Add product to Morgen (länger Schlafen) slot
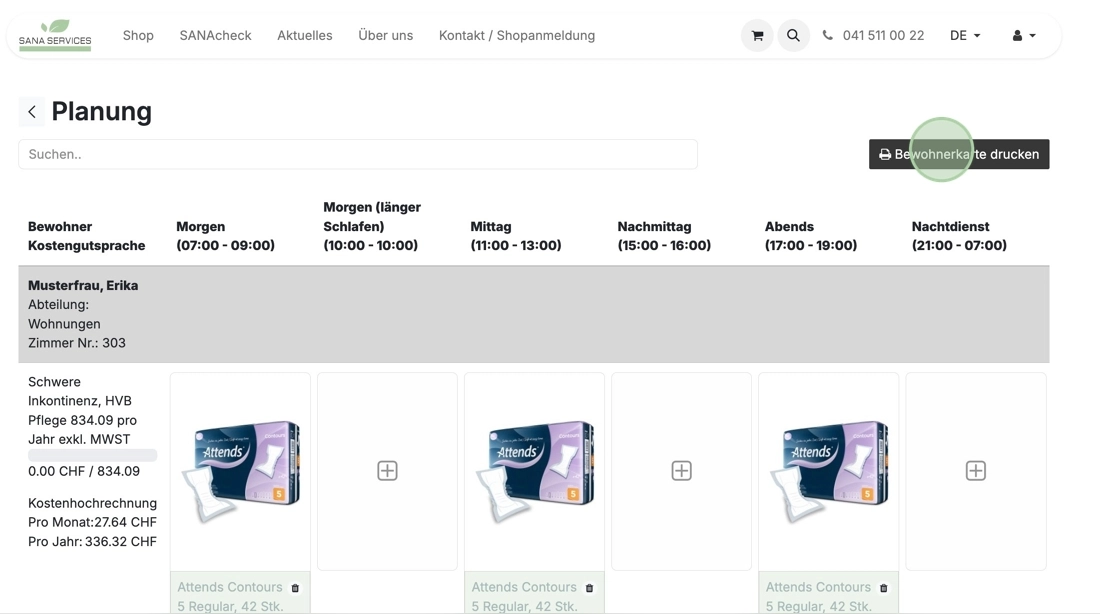This screenshot has width=1100, height=614. (387, 470)
